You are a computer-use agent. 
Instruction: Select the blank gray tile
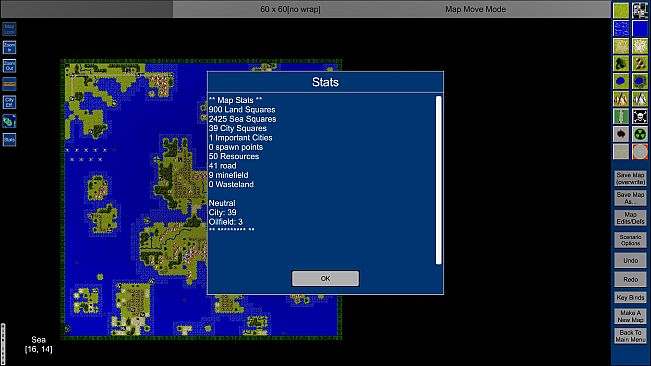pos(621,152)
